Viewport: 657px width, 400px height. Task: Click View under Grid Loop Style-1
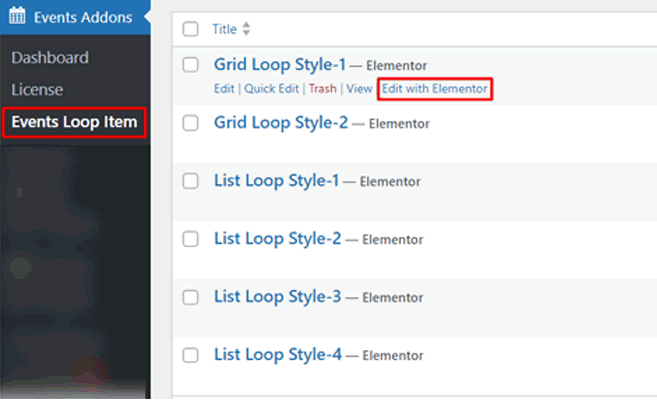(359, 89)
